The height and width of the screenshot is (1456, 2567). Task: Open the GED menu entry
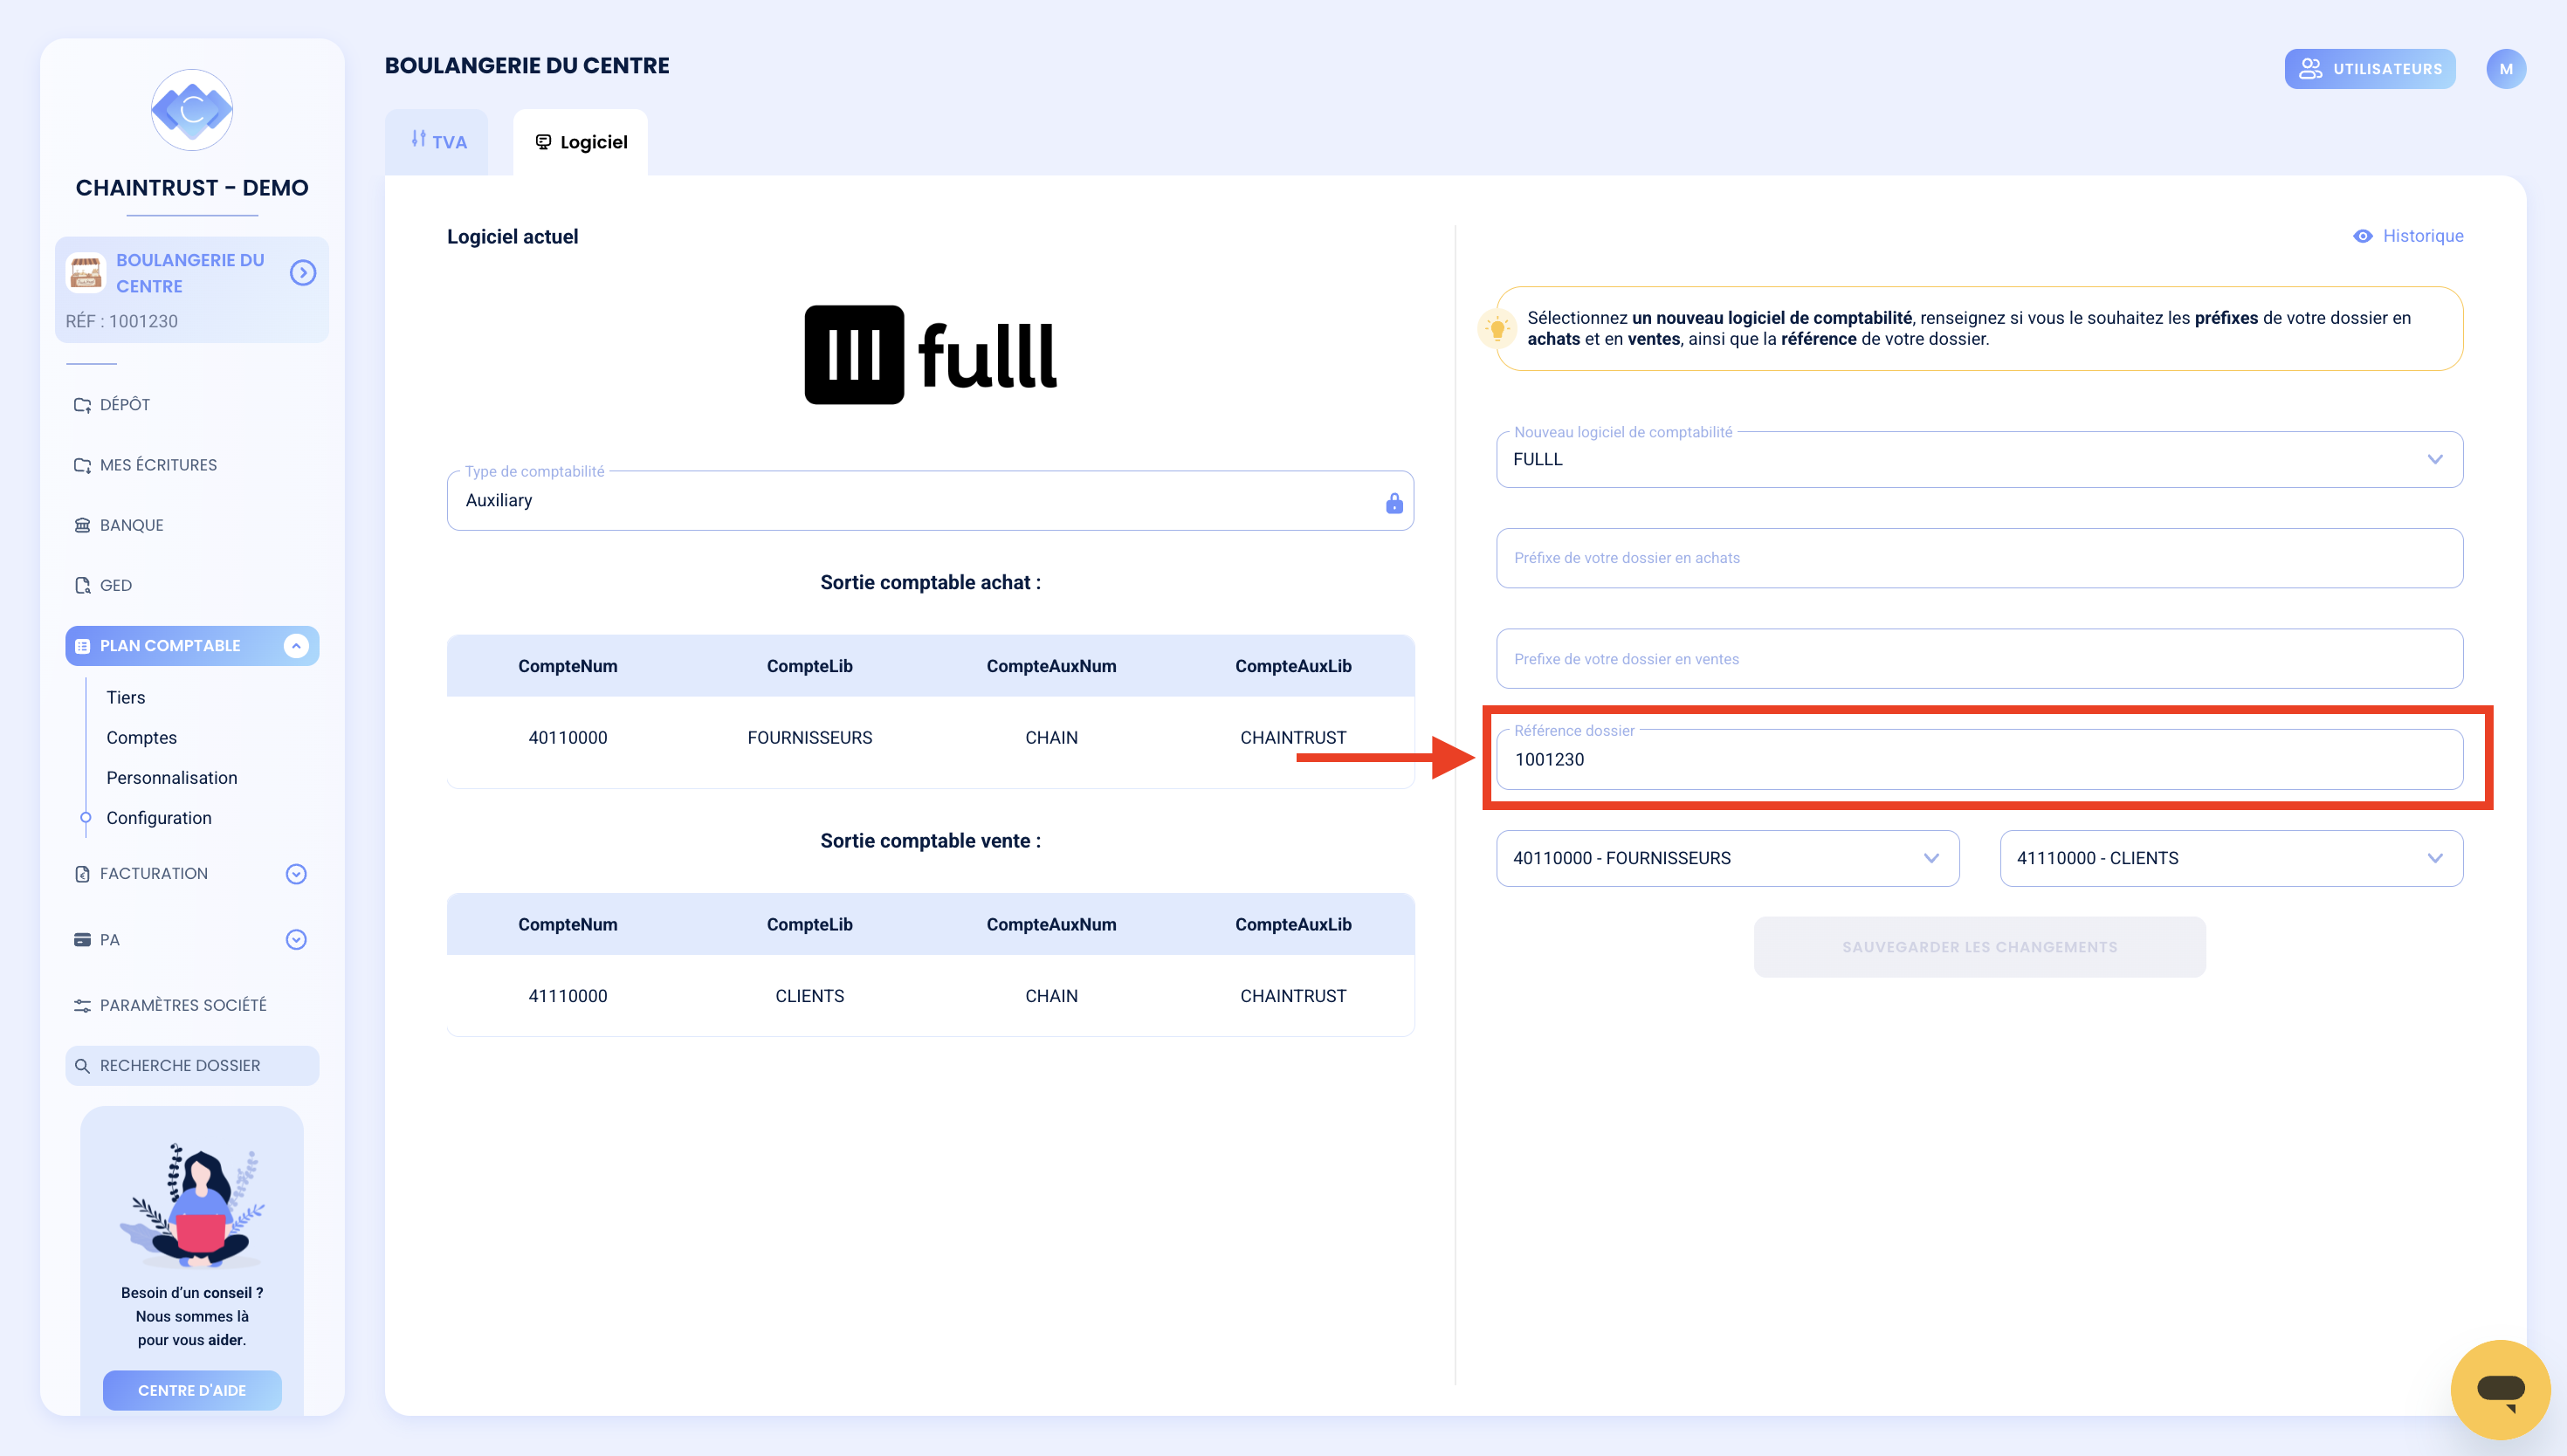tap(103, 585)
